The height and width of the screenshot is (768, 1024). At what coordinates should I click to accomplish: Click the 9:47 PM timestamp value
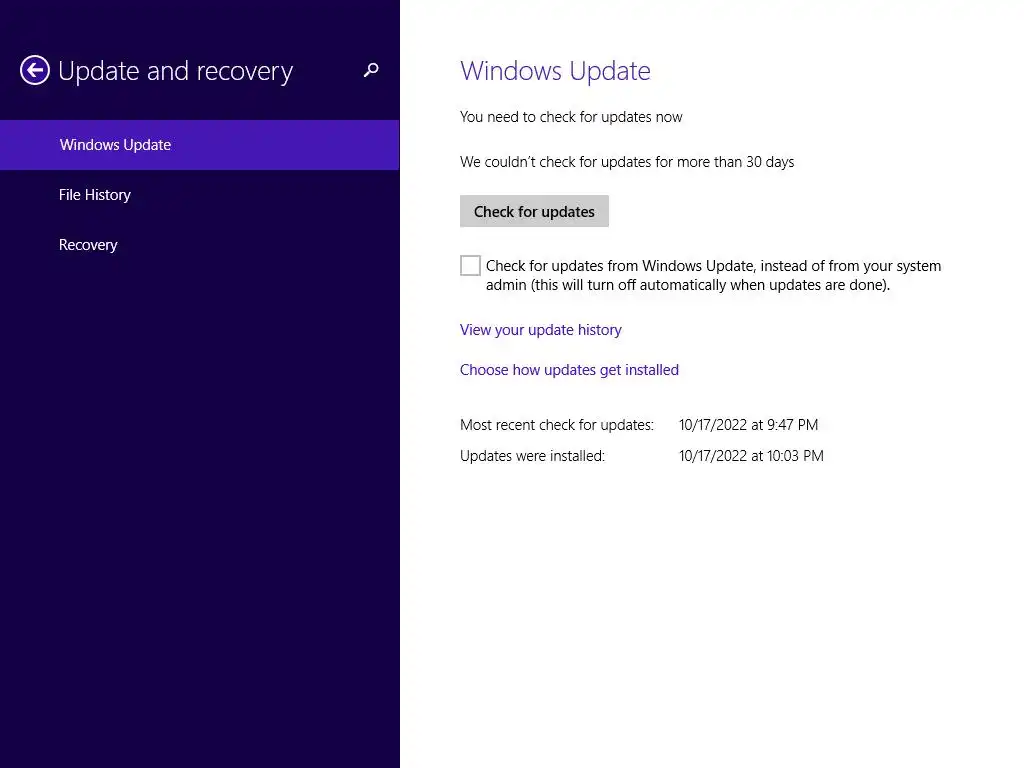pyautogui.click(x=748, y=425)
